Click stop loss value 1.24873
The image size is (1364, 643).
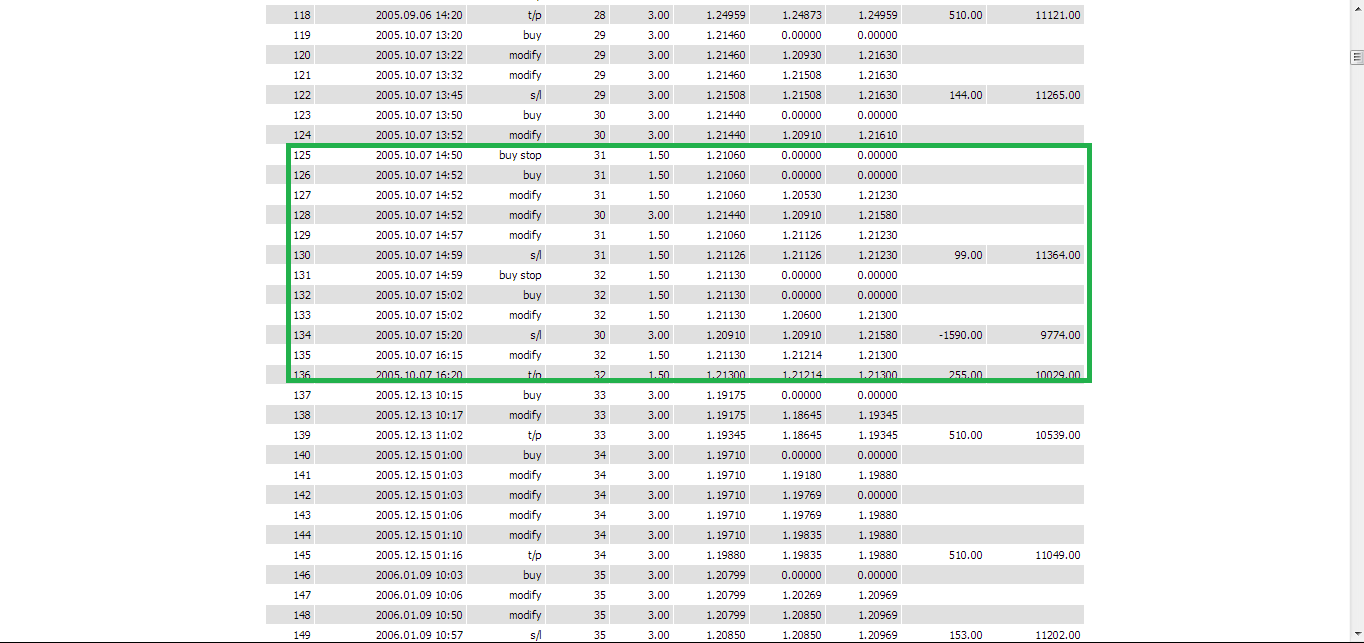pyautogui.click(x=800, y=15)
